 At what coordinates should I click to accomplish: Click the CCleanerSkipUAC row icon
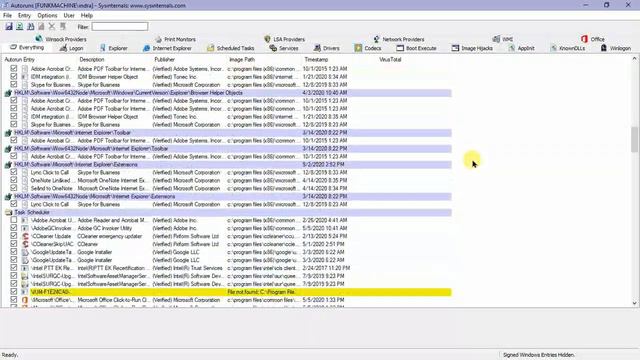pos(25,244)
